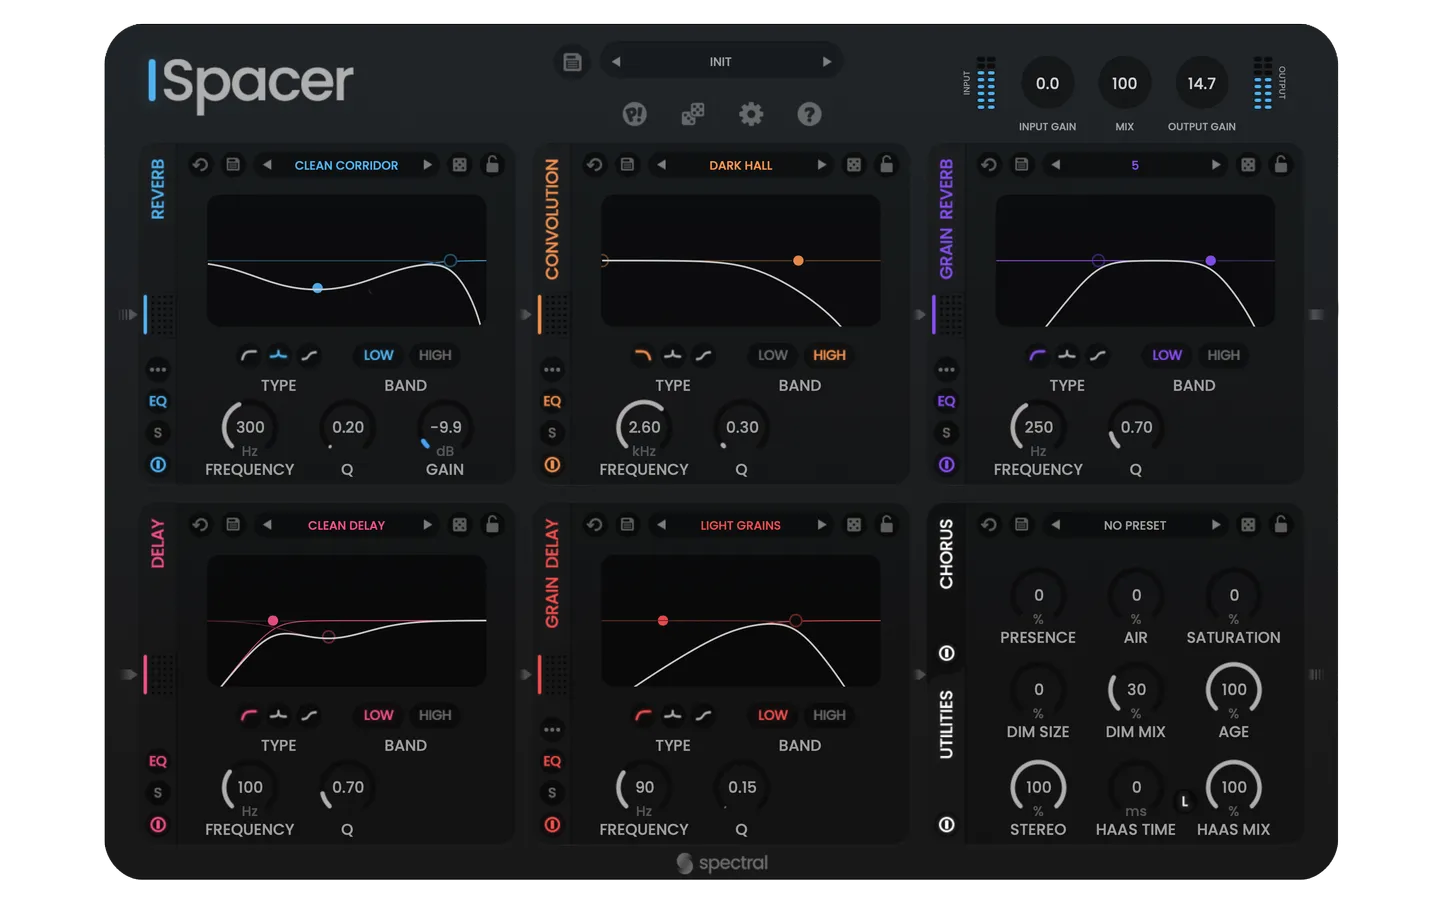Open the Grain Delay EQ tab
Image resolution: width=1440 pixels, height=900 pixels.
[552, 761]
